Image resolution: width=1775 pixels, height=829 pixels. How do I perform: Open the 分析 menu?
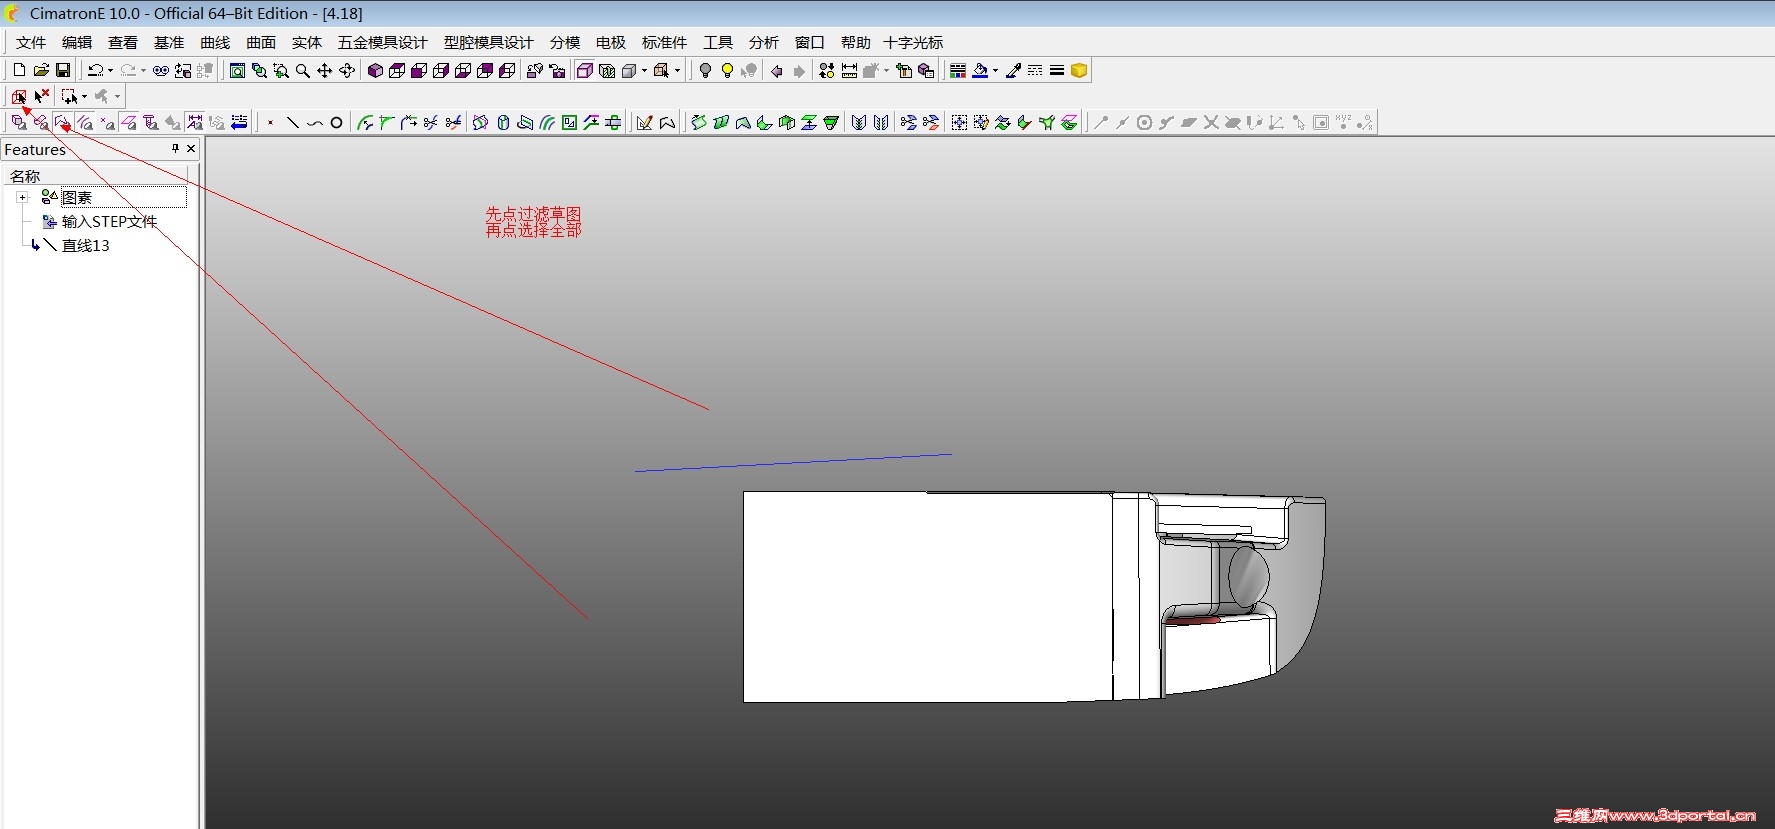764,42
